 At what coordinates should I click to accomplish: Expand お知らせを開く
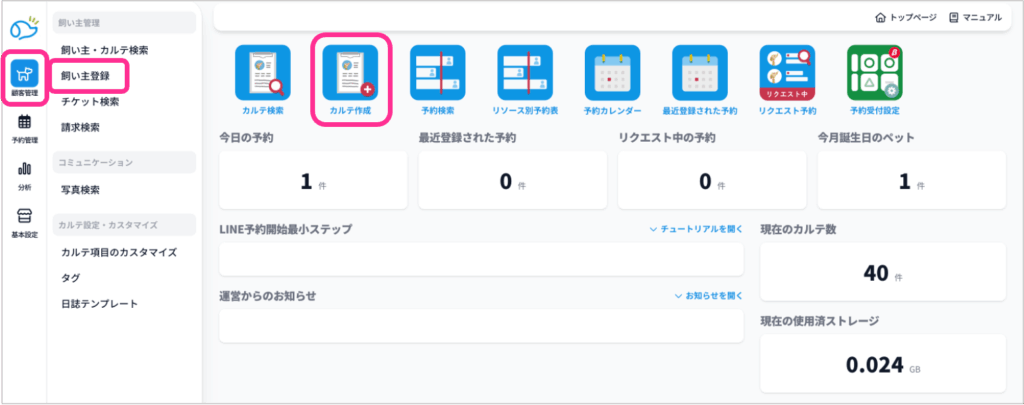pyautogui.click(x=708, y=296)
